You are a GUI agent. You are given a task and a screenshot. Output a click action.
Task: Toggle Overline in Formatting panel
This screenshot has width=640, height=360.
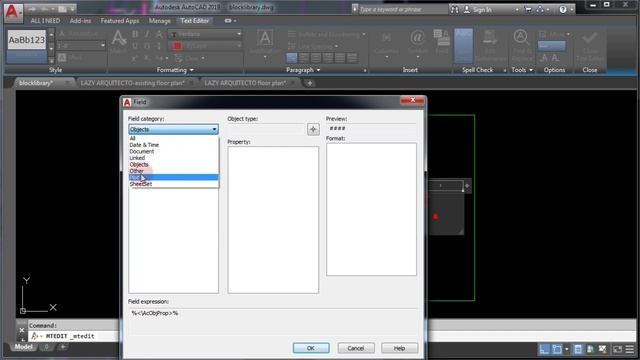[x=147, y=46]
